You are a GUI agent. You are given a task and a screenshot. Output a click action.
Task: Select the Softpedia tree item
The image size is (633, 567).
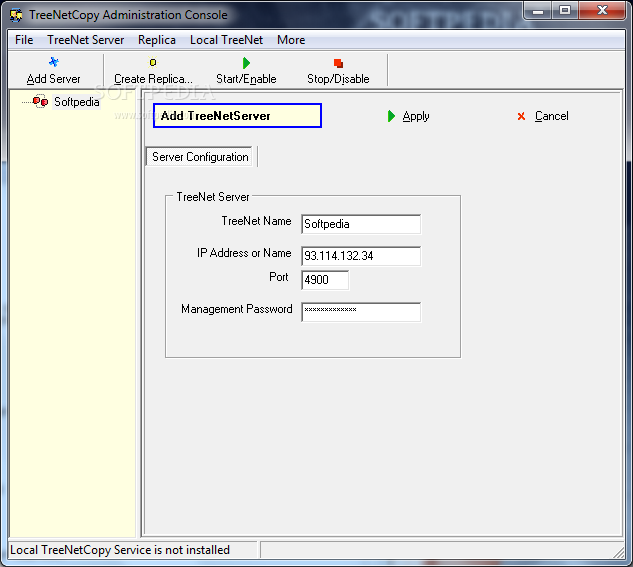[77, 102]
